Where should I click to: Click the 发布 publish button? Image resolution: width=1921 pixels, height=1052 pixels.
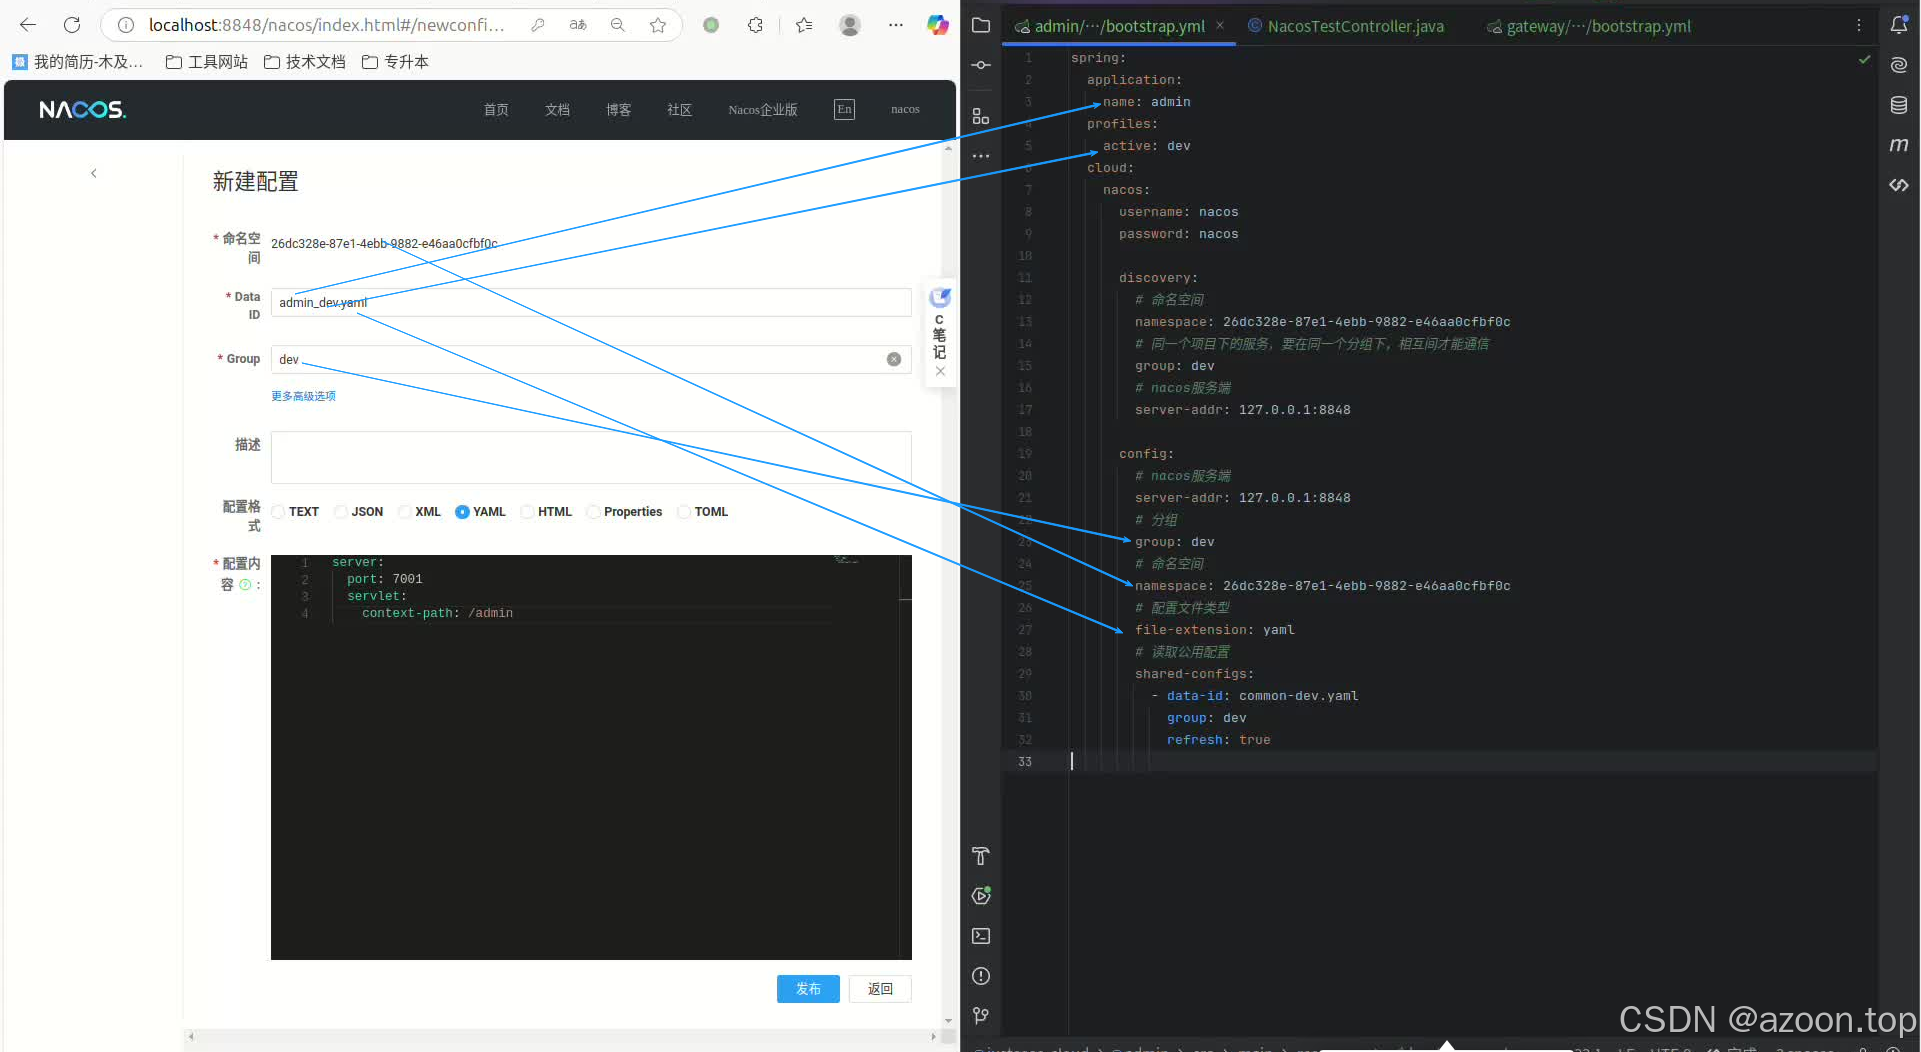(x=808, y=989)
